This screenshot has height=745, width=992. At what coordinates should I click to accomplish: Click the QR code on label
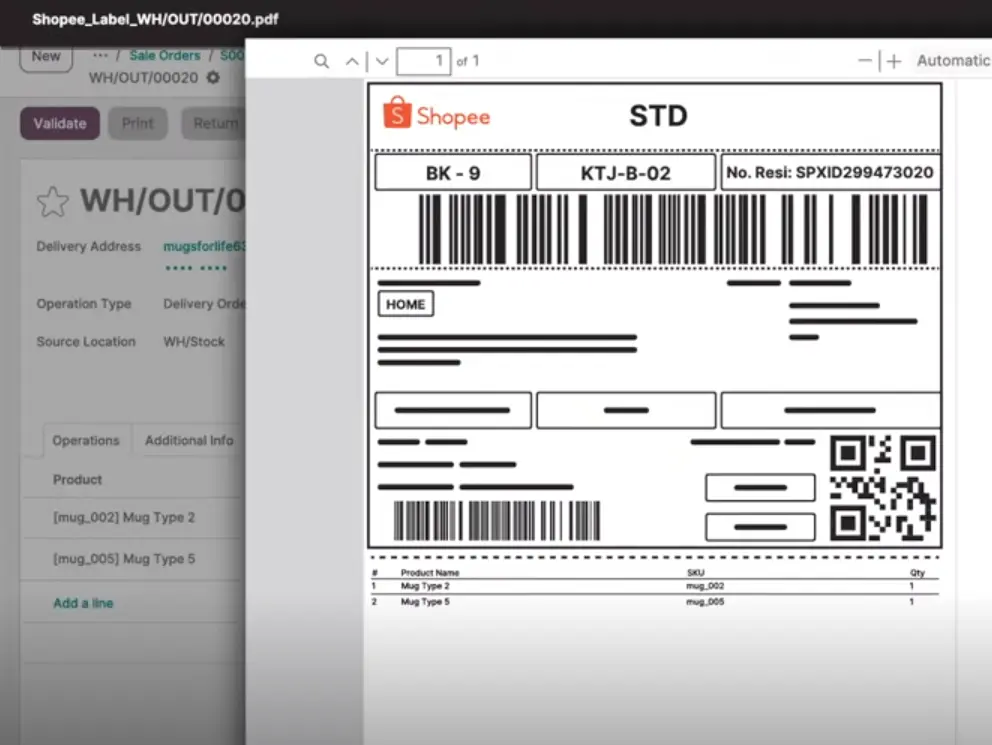(x=883, y=488)
